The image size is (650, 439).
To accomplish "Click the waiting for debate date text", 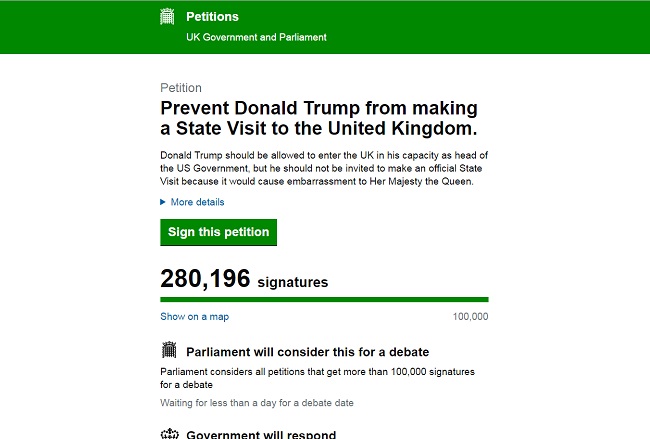I will pos(257,403).
